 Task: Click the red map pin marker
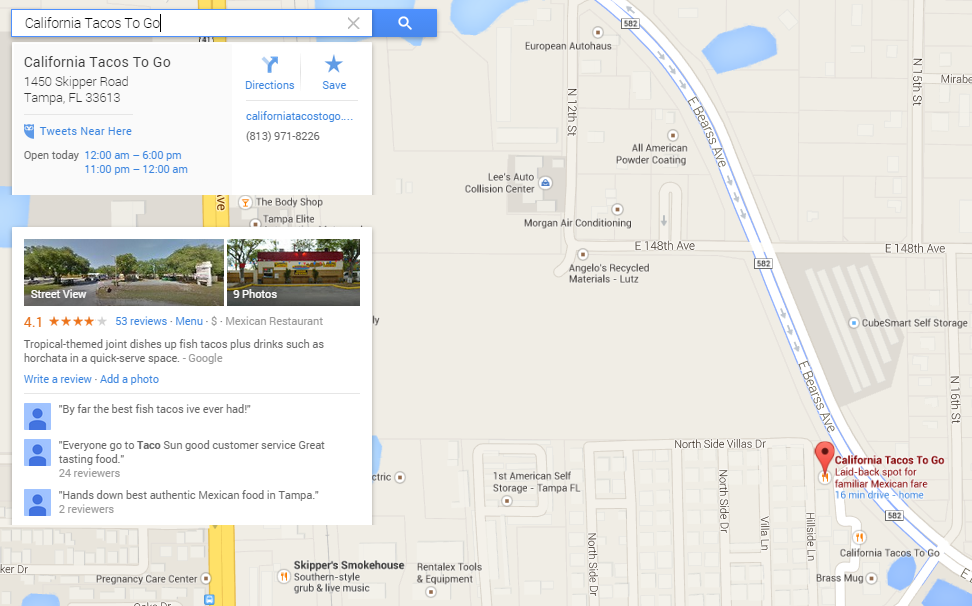coord(824,457)
